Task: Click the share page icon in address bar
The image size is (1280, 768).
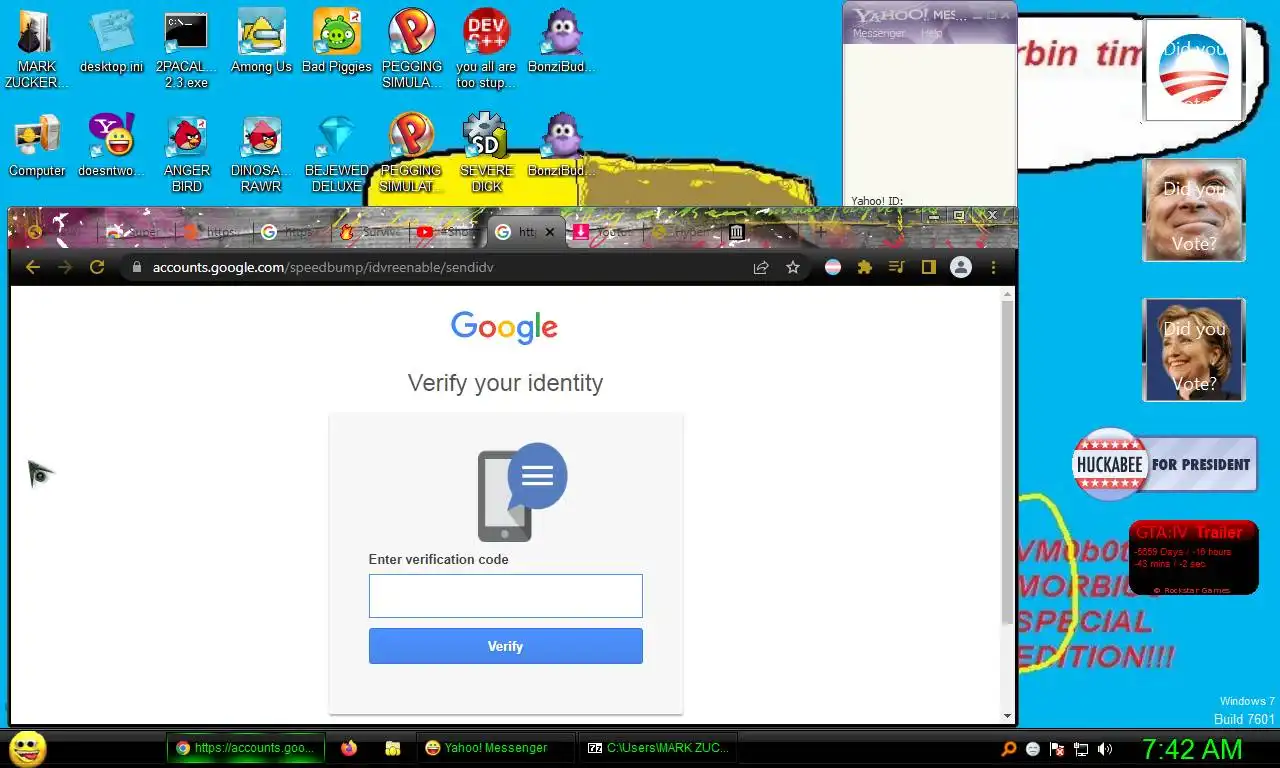Action: [761, 267]
